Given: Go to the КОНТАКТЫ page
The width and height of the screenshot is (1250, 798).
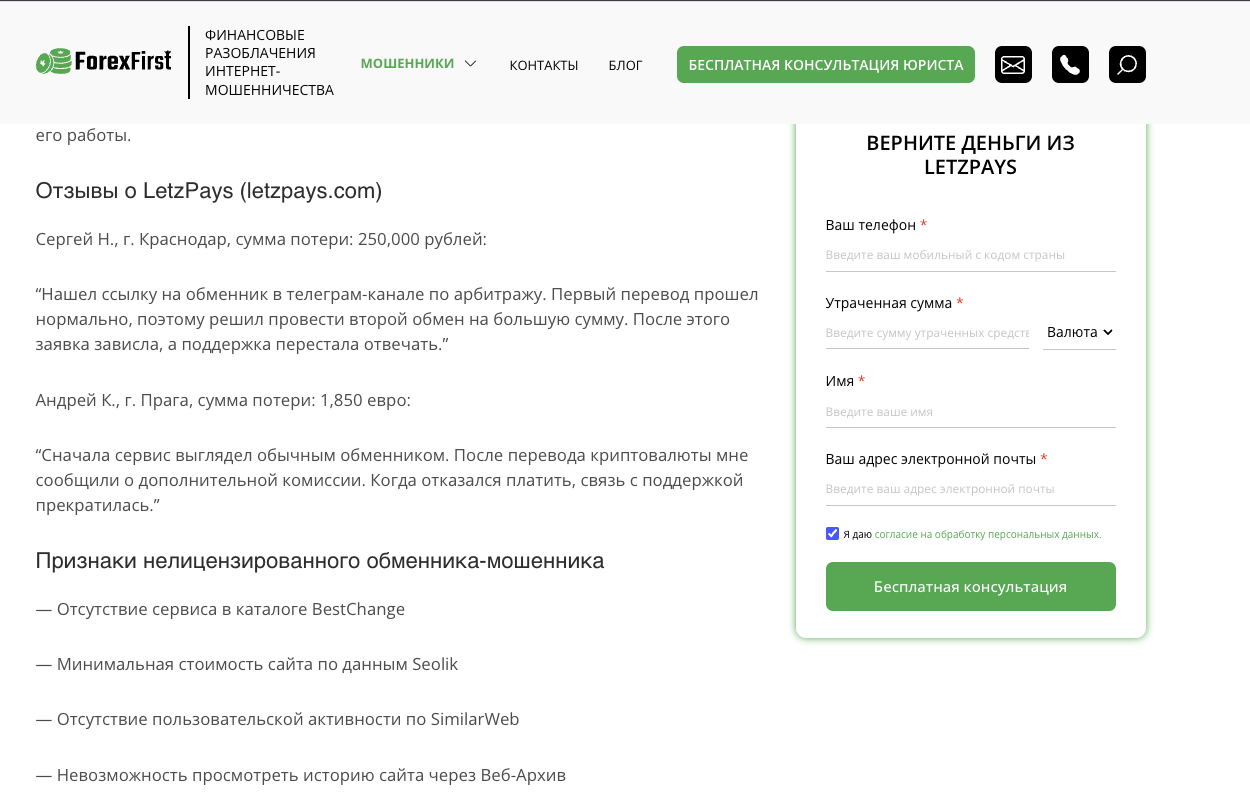Looking at the screenshot, I should click(543, 64).
